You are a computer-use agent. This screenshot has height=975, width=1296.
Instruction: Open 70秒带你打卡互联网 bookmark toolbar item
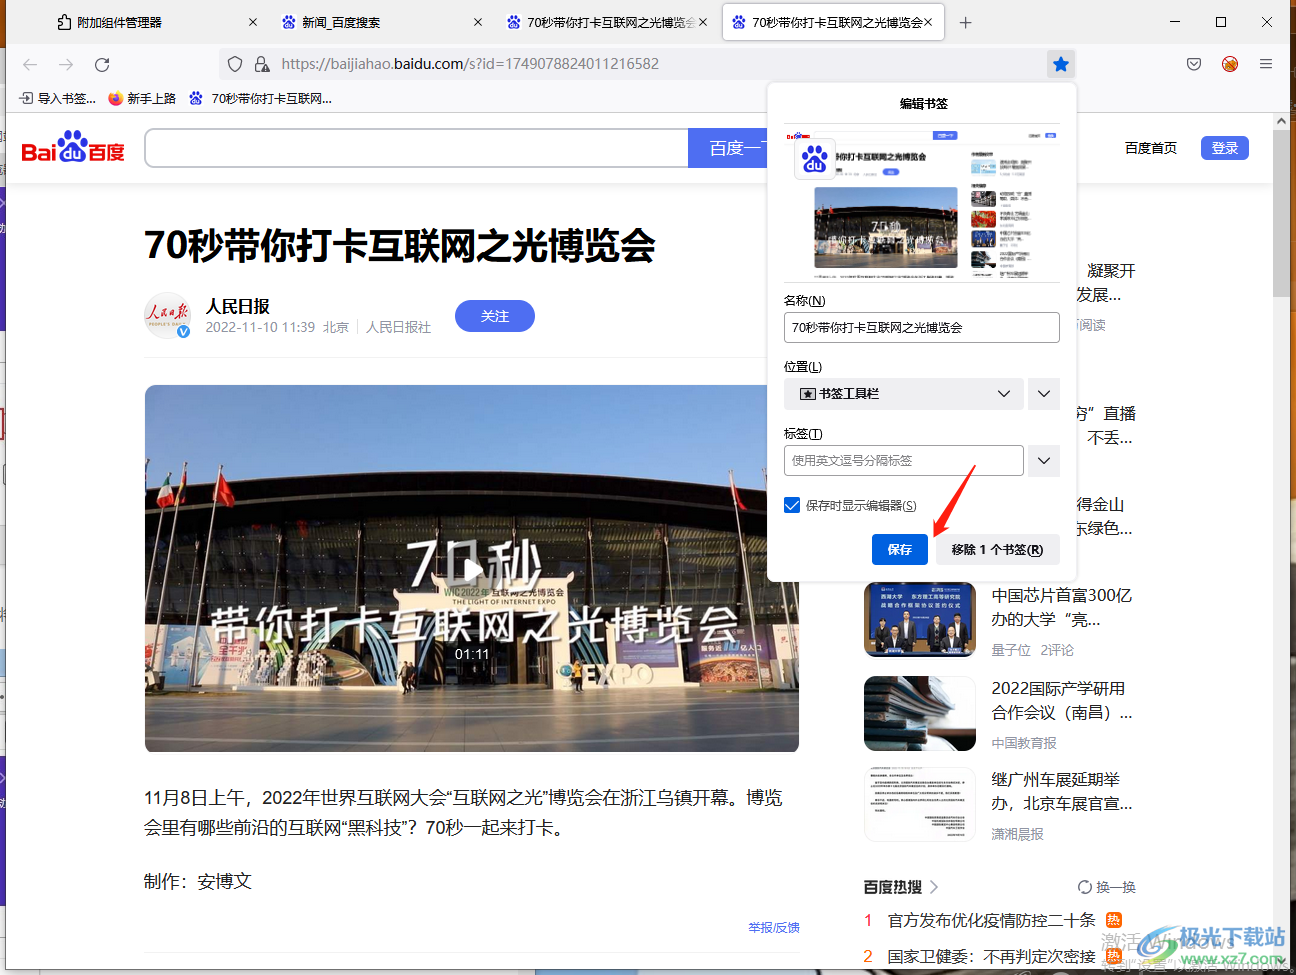pyautogui.click(x=261, y=98)
